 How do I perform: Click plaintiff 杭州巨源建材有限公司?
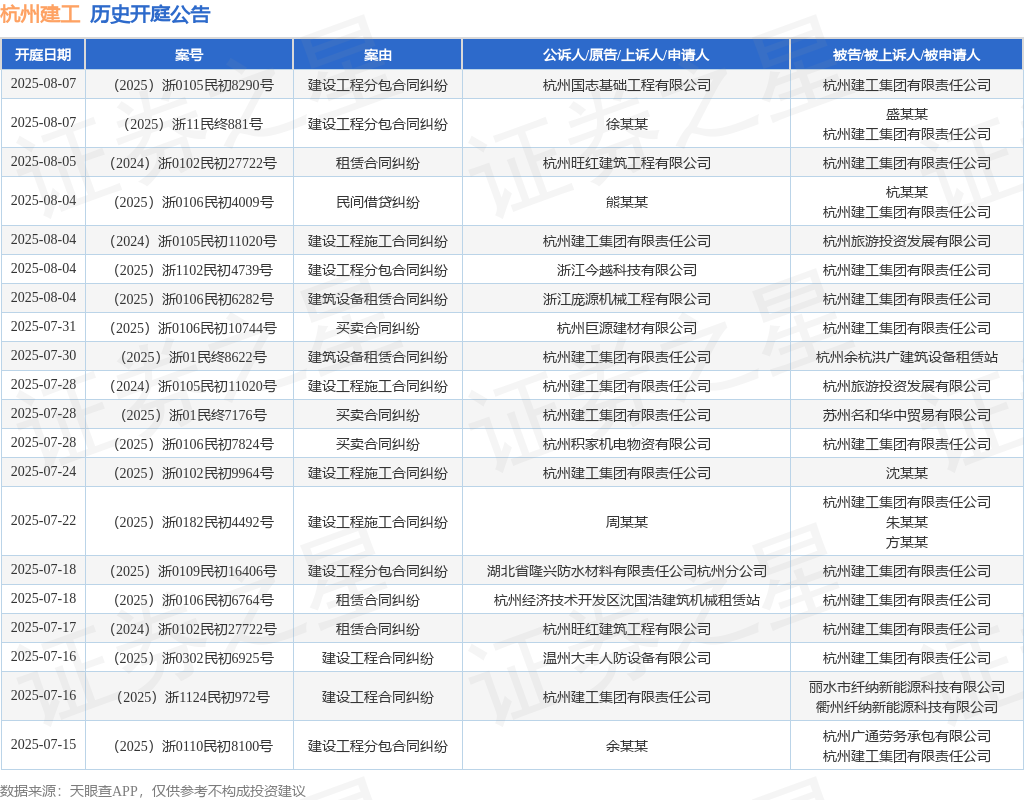click(x=626, y=328)
